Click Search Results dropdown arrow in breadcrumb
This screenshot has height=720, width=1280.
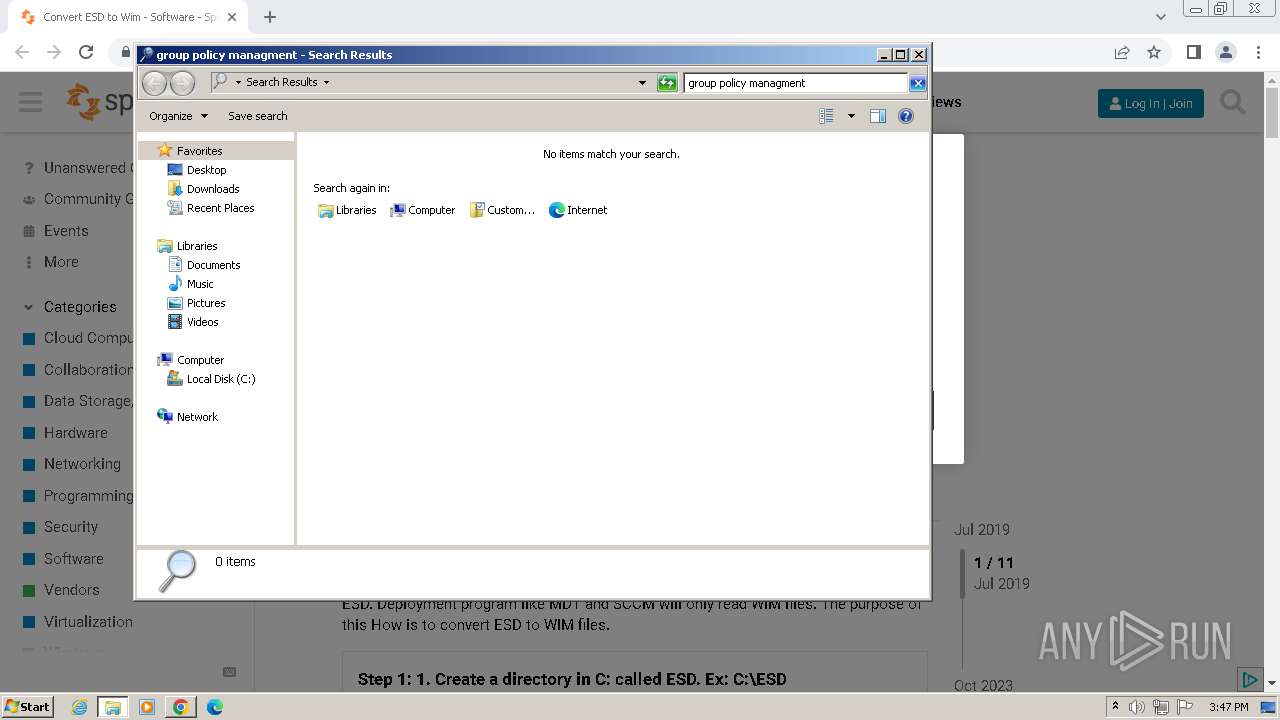pyautogui.click(x=326, y=83)
